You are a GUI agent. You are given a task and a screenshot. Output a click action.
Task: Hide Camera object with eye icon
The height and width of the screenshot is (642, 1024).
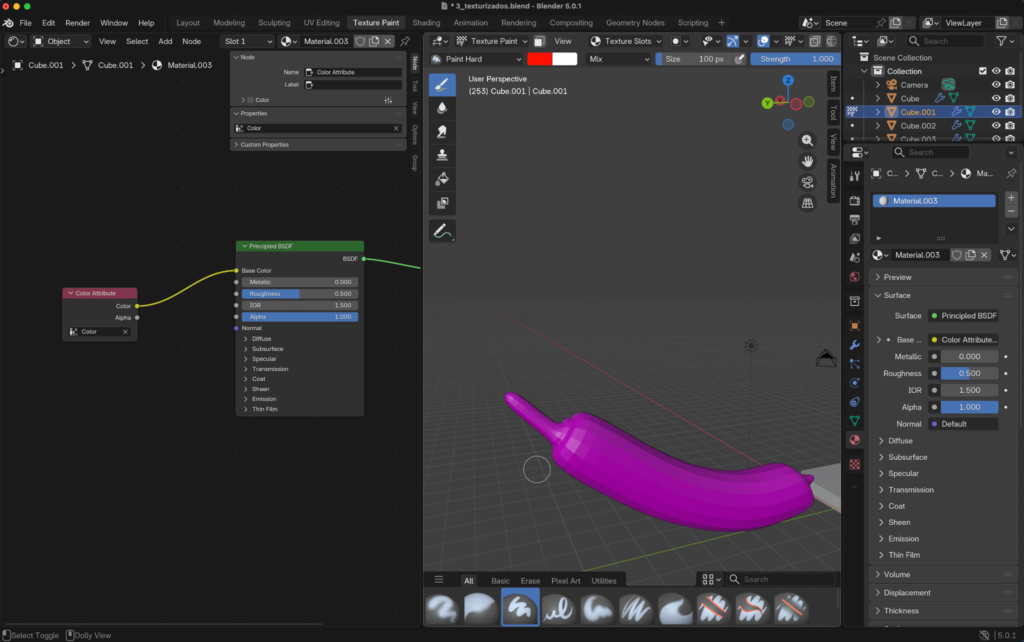pos(996,85)
